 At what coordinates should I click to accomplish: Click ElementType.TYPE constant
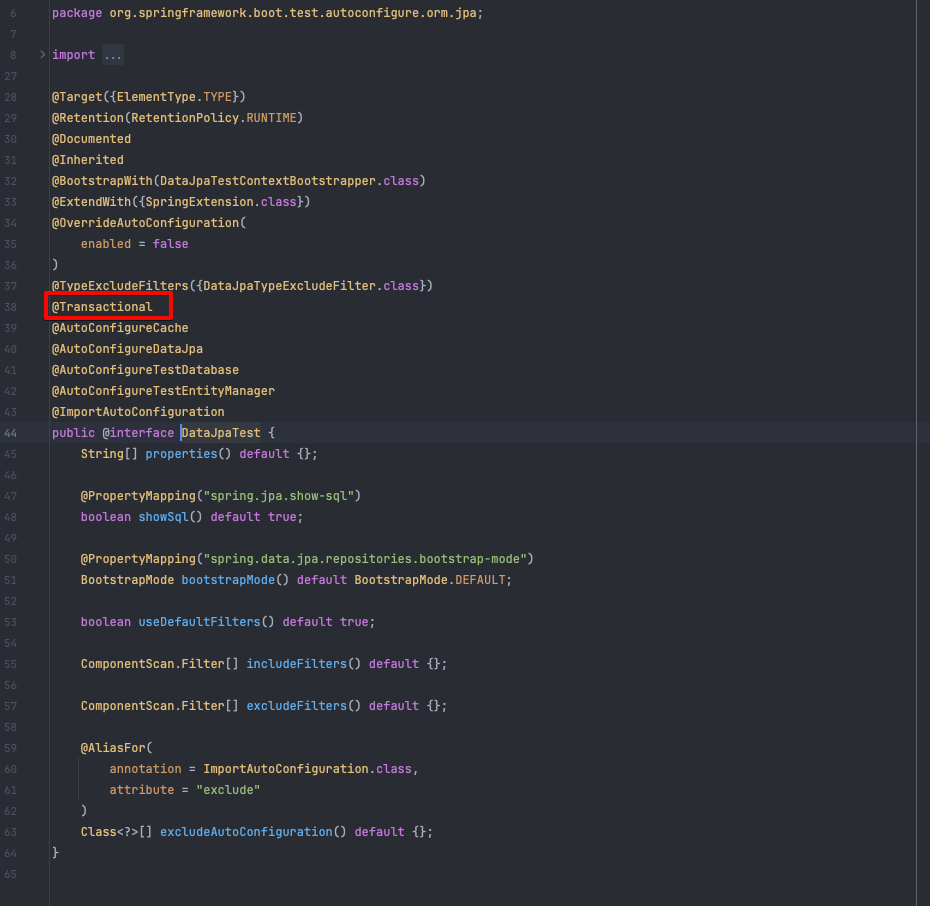pos(174,97)
